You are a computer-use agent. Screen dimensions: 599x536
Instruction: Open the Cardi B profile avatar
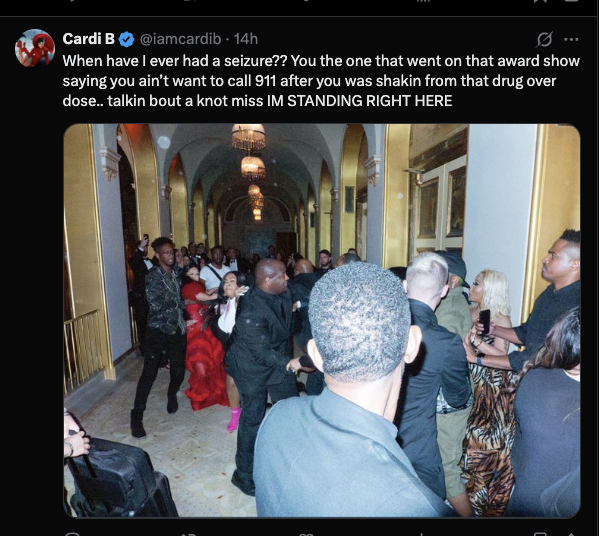(35, 48)
